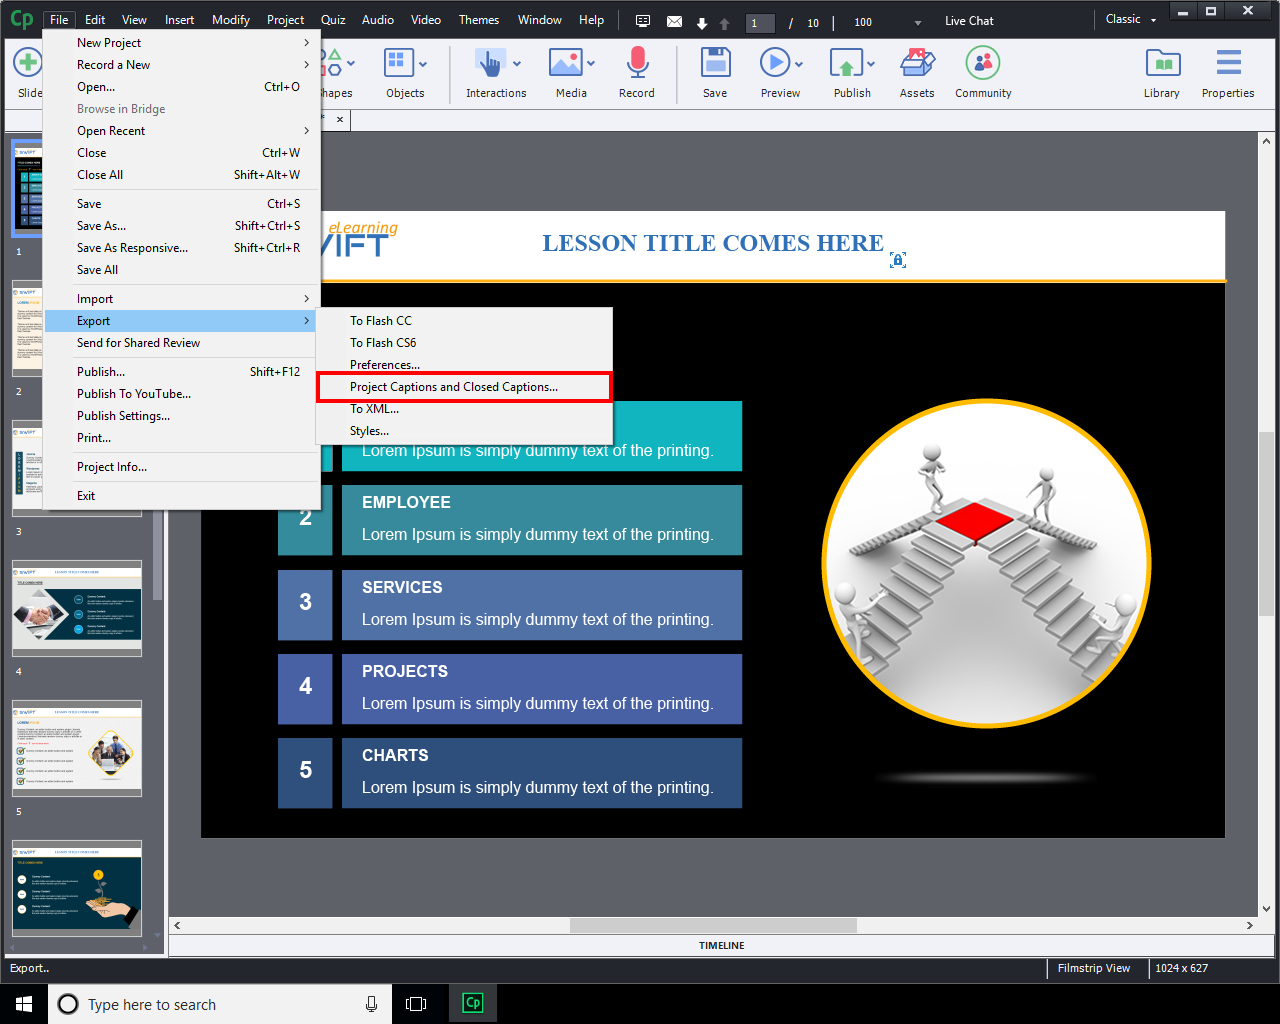Open the Community icon
Screen dimensions: 1280x1024
click(983, 63)
